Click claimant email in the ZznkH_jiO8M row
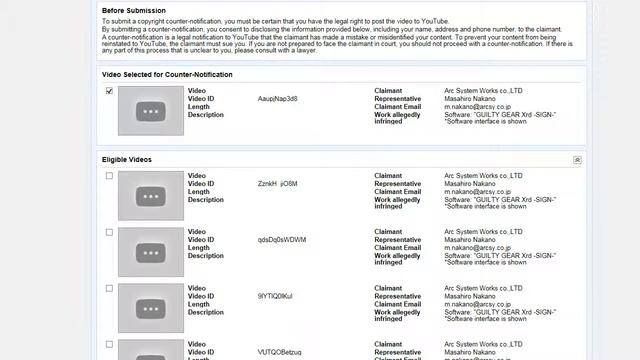 click(x=478, y=192)
